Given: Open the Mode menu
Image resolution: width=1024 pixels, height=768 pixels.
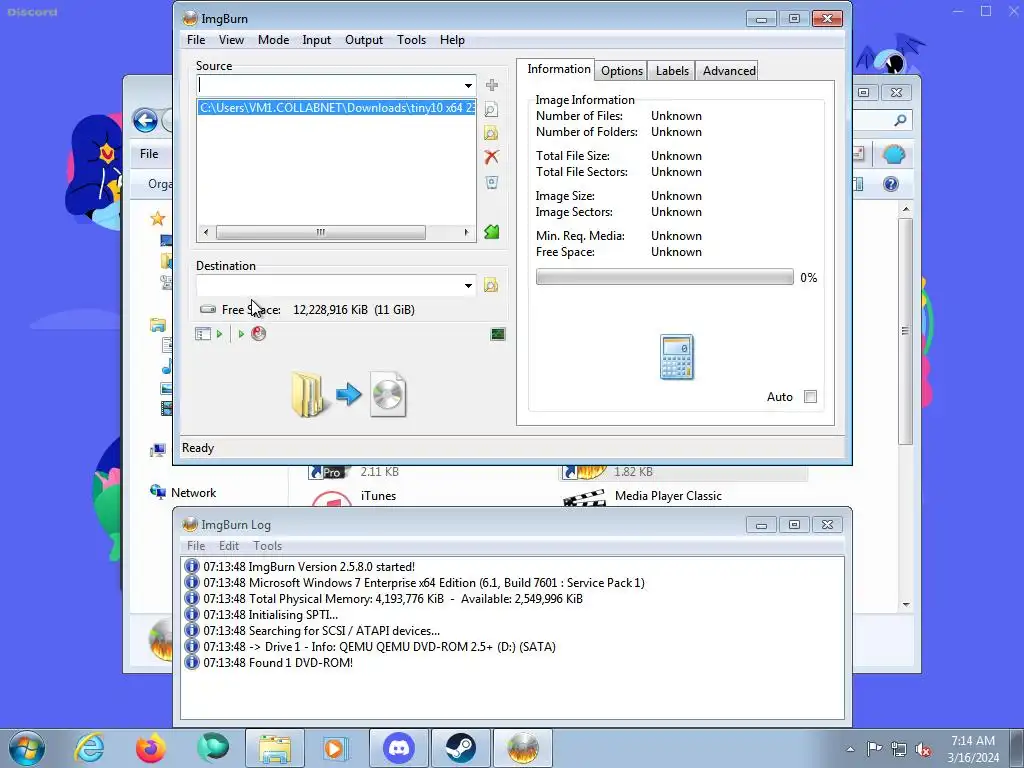Looking at the screenshot, I should point(274,40).
